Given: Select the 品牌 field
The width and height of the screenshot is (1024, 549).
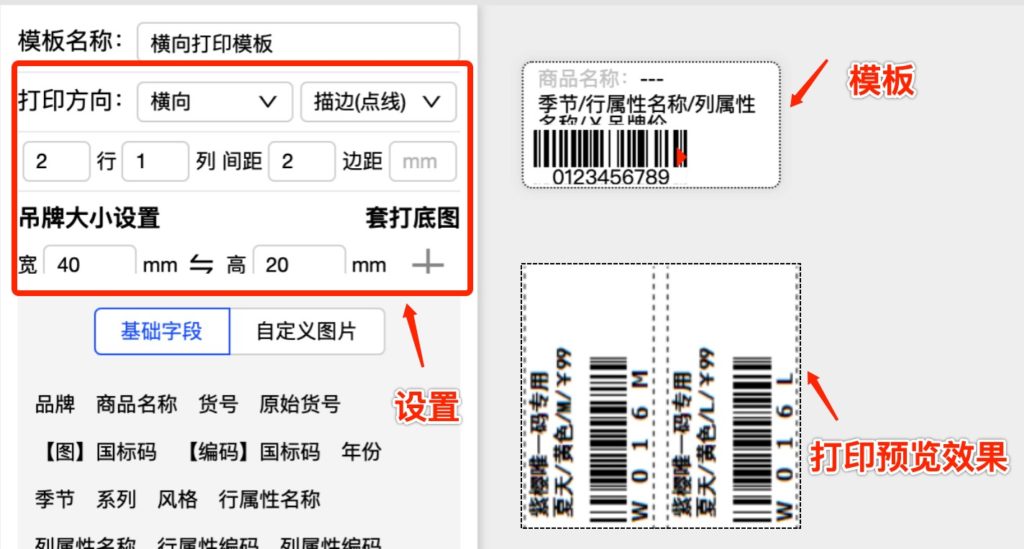Looking at the screenshot, I should coord(55,404).
